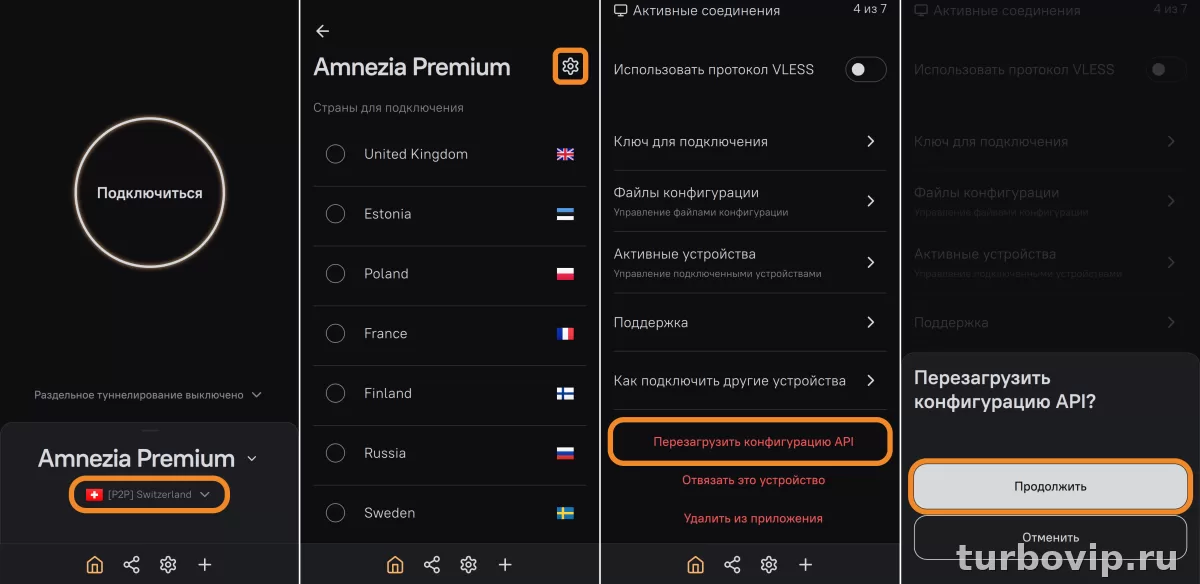Image resolution: width=1200 pixels, height=584 pixels.
Task: Click the Перезагрузить конфигурацию API button
Action: (x=750, y=441)
